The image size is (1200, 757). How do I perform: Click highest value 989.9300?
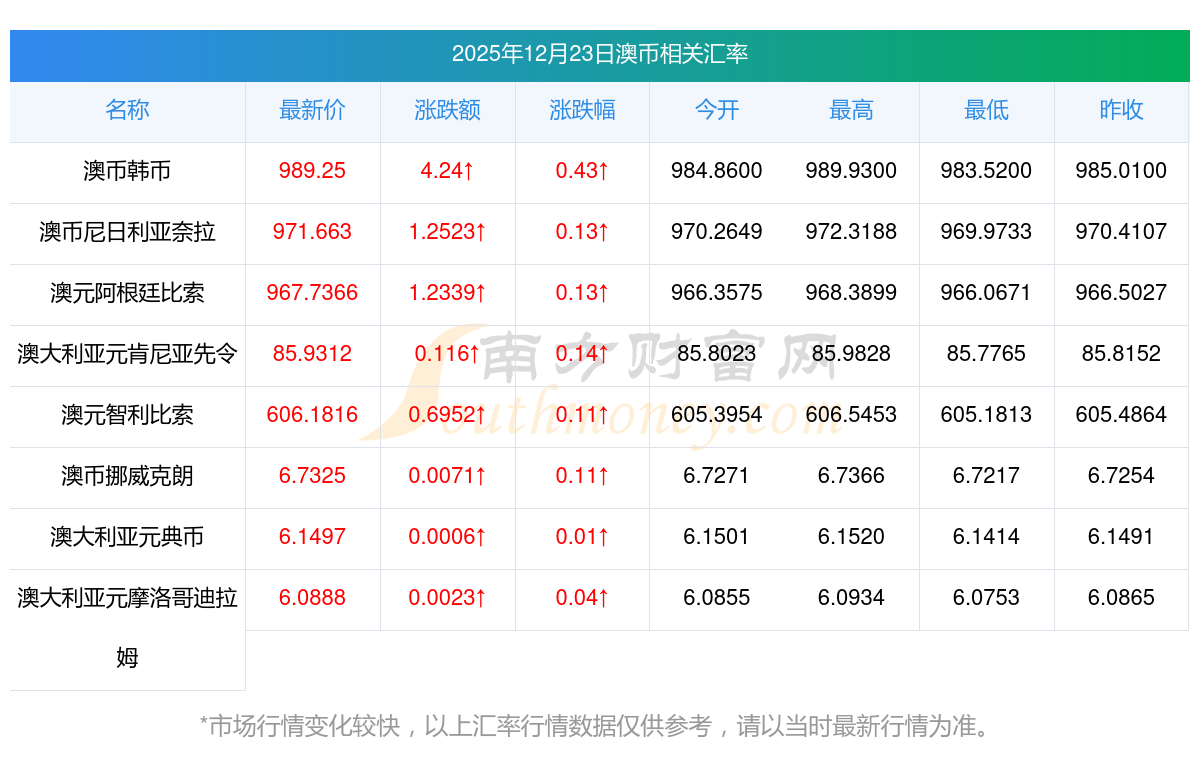tap(851, 171)
